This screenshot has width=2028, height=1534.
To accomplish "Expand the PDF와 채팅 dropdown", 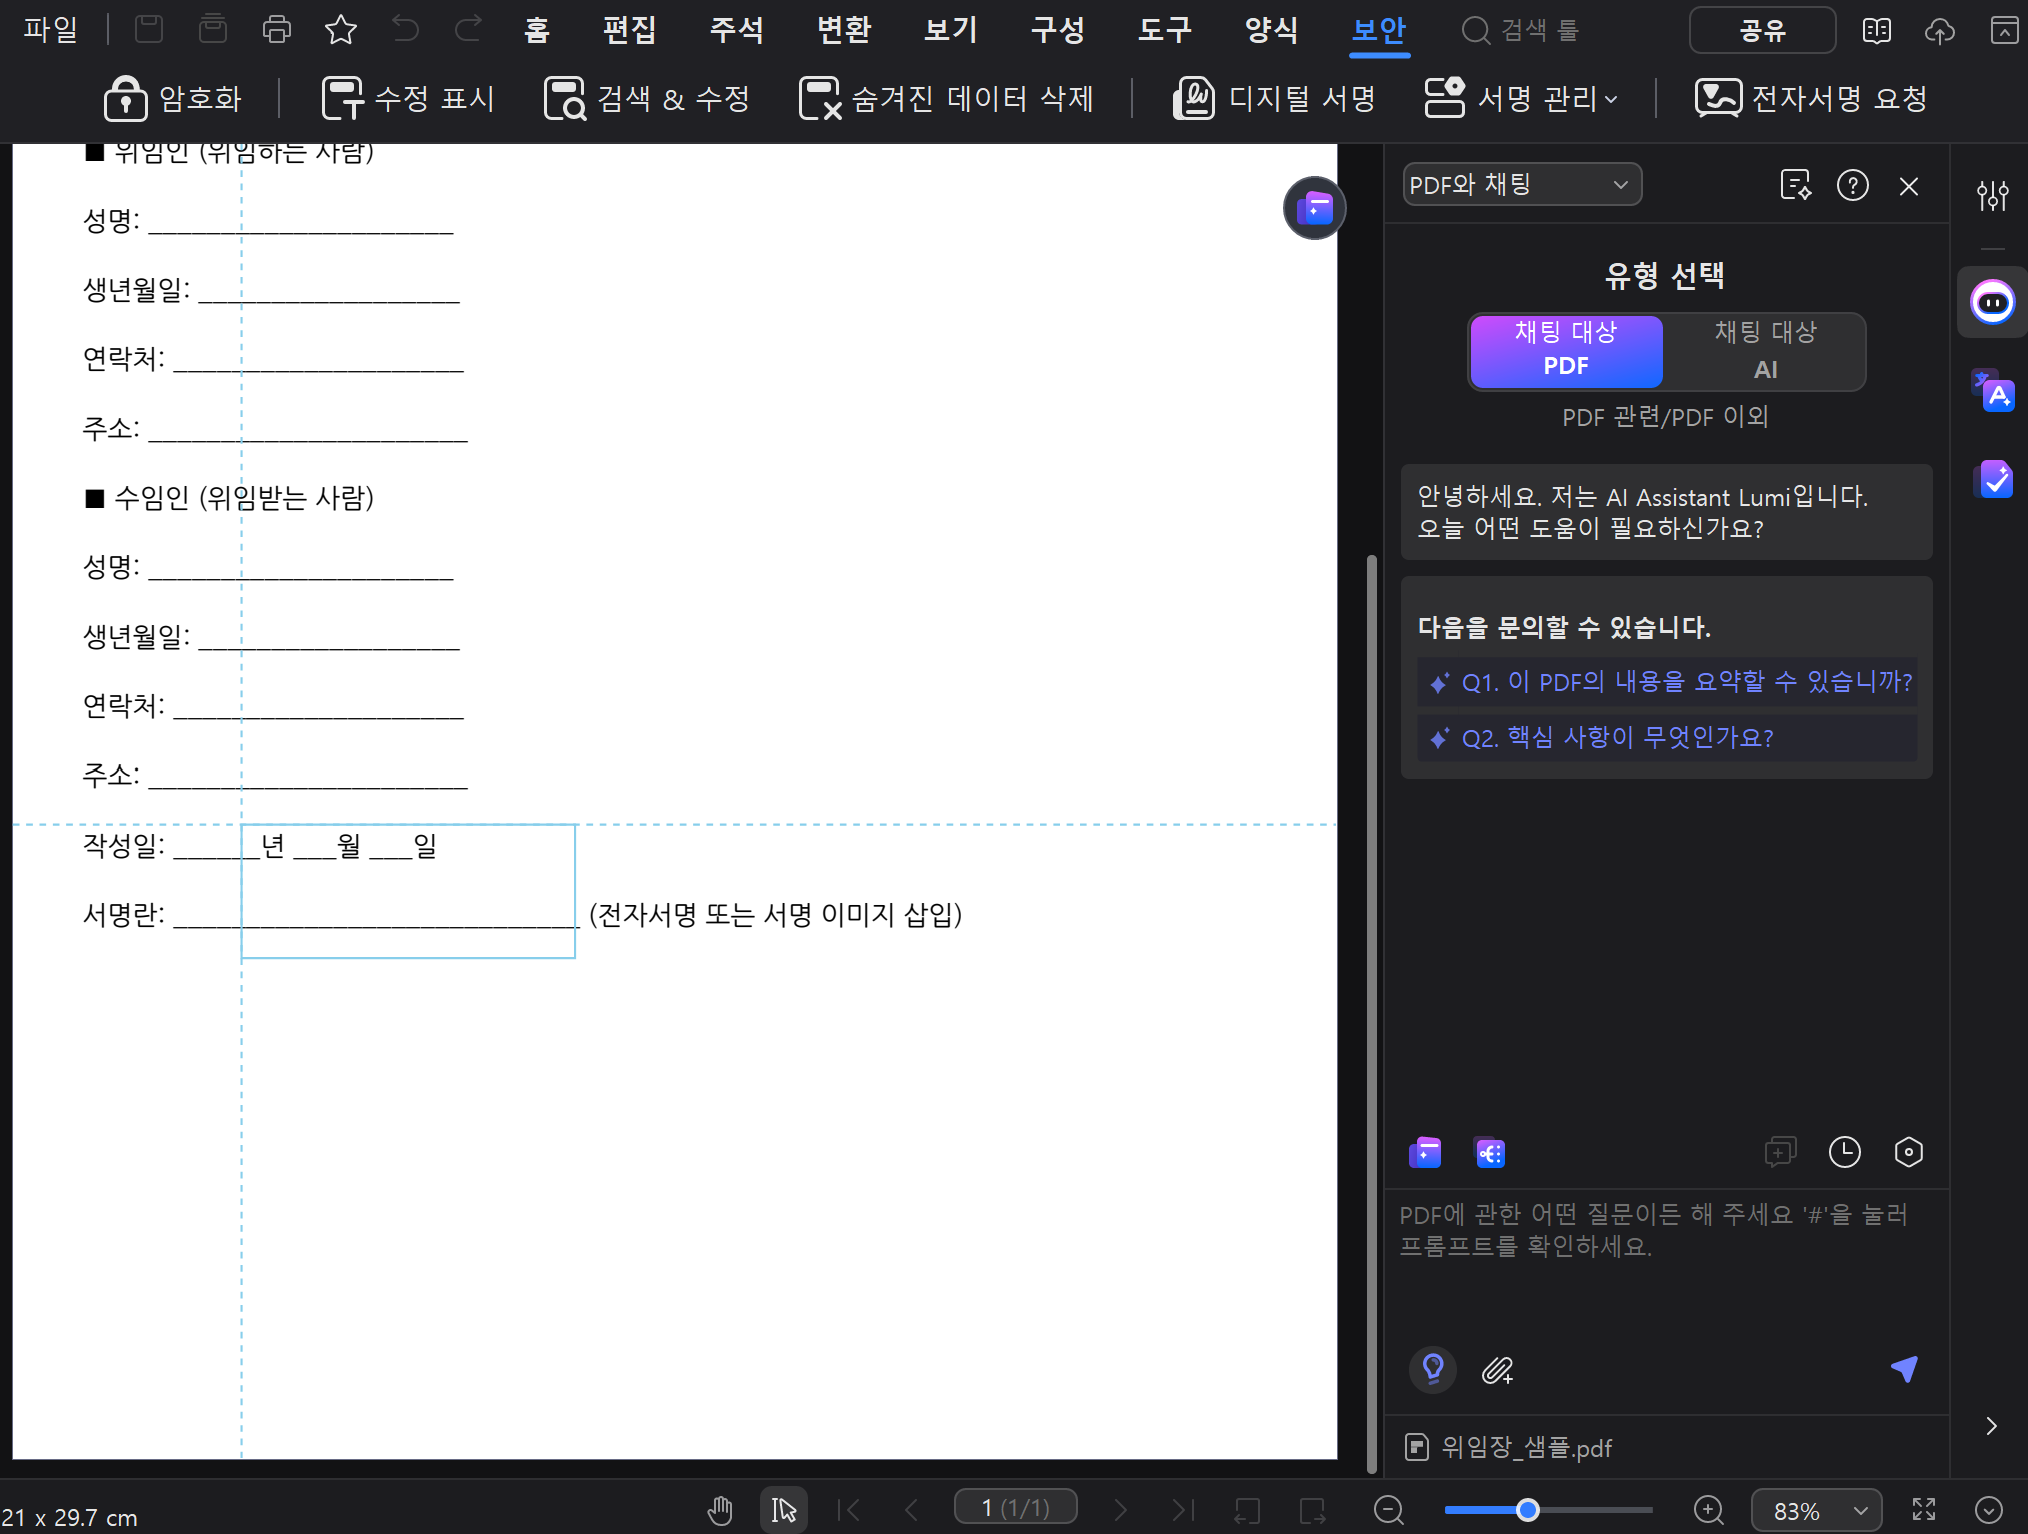I will 1521,185.
